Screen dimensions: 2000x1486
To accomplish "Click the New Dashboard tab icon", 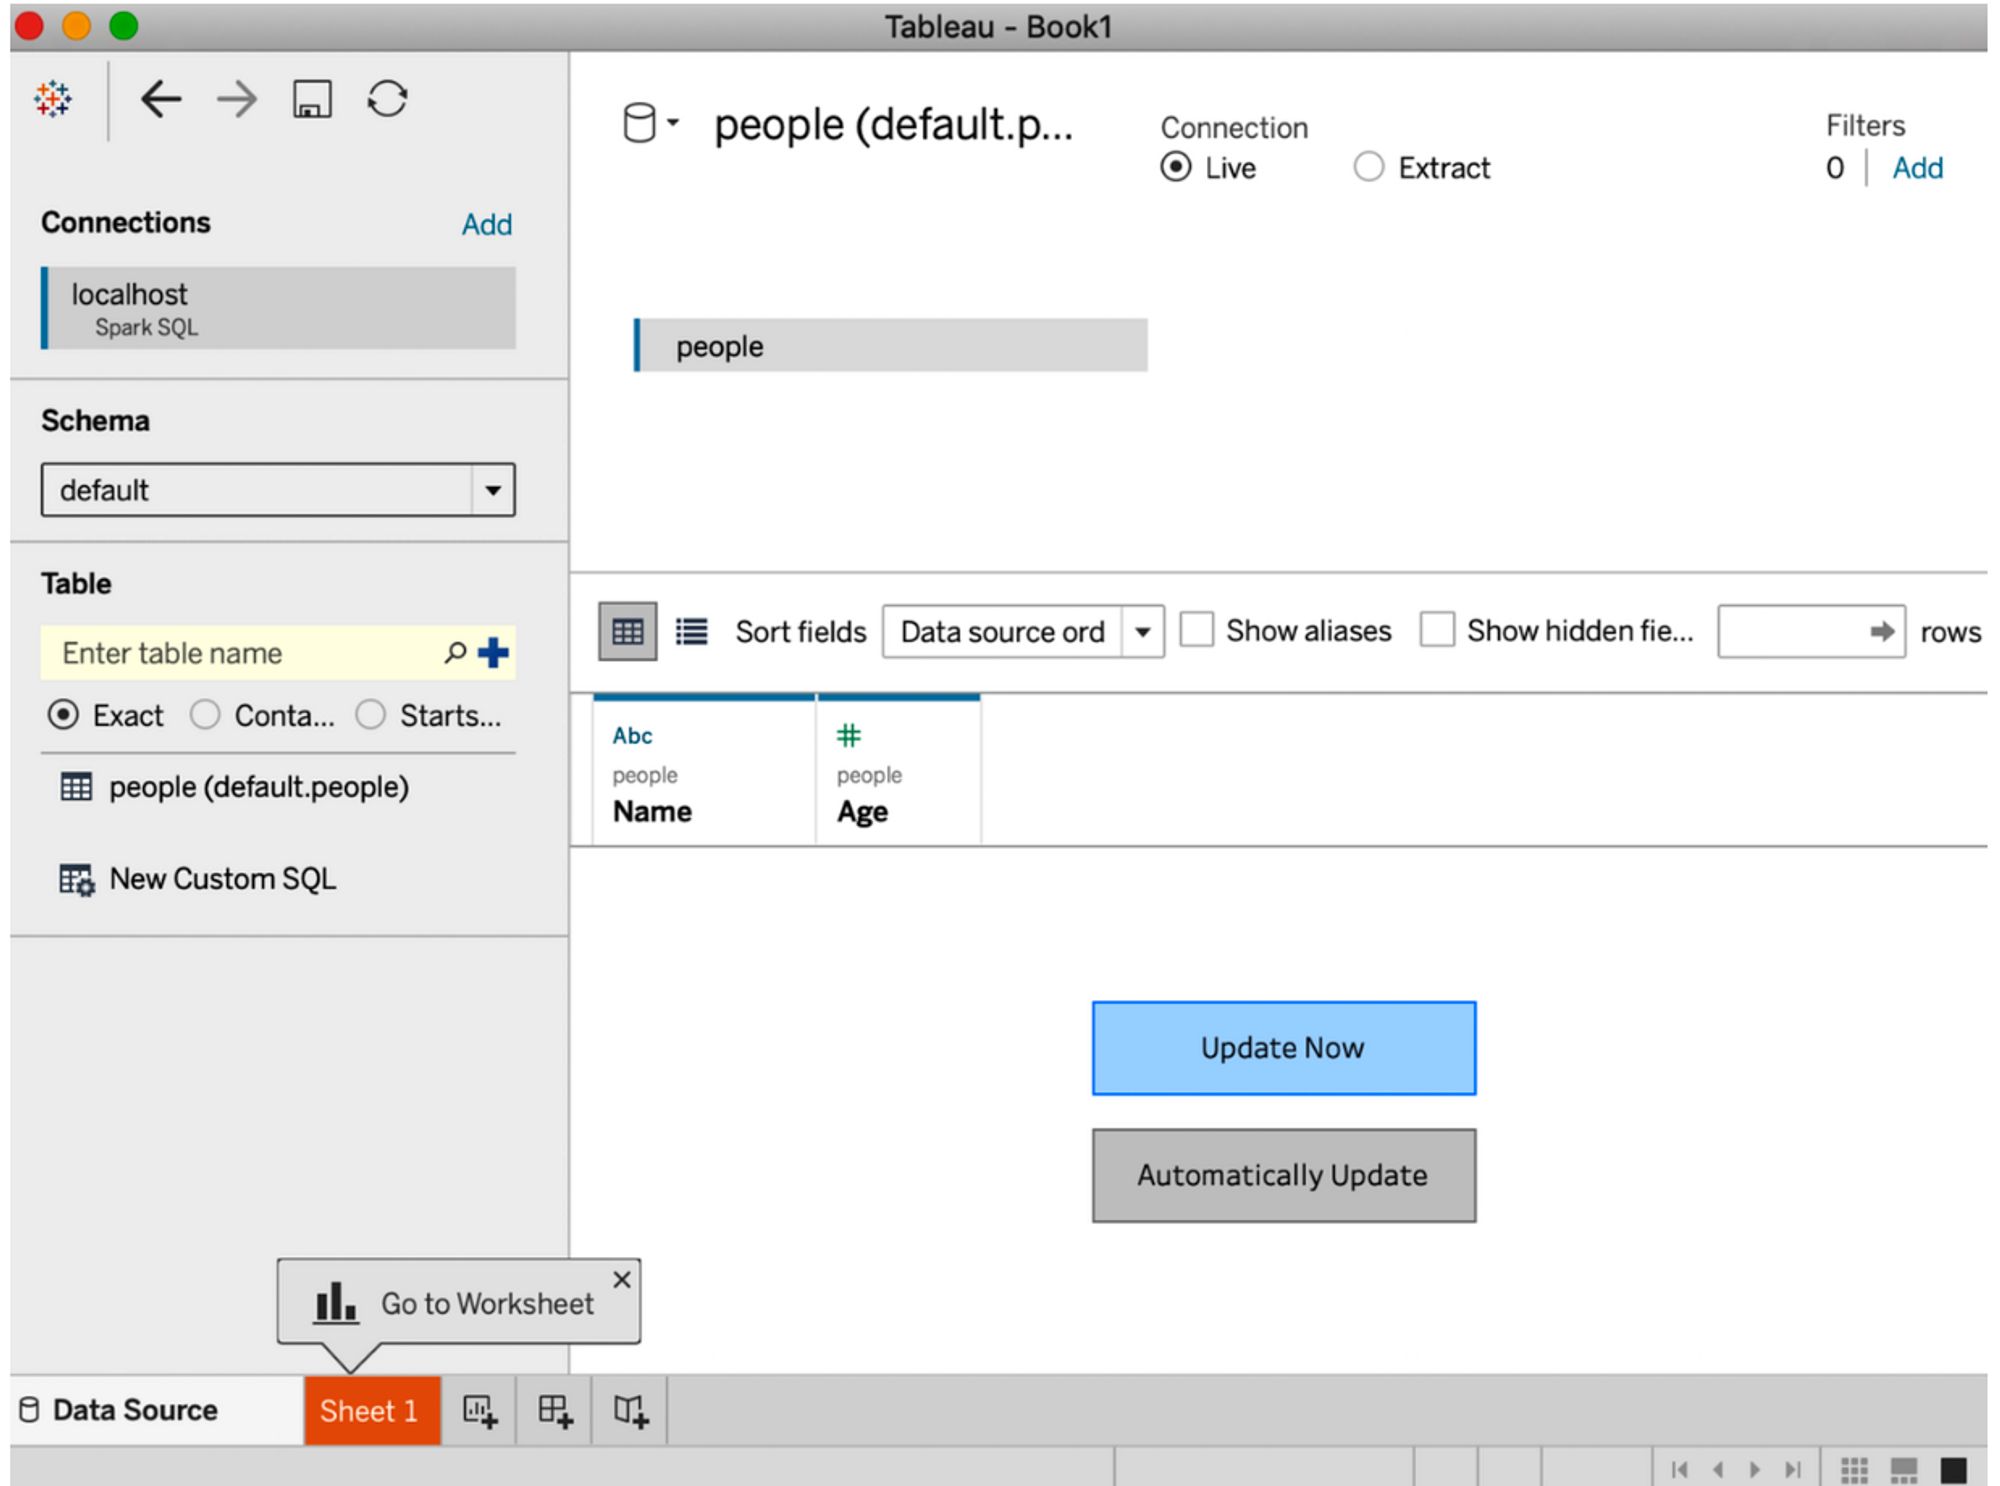I will tap(554, 1411).
